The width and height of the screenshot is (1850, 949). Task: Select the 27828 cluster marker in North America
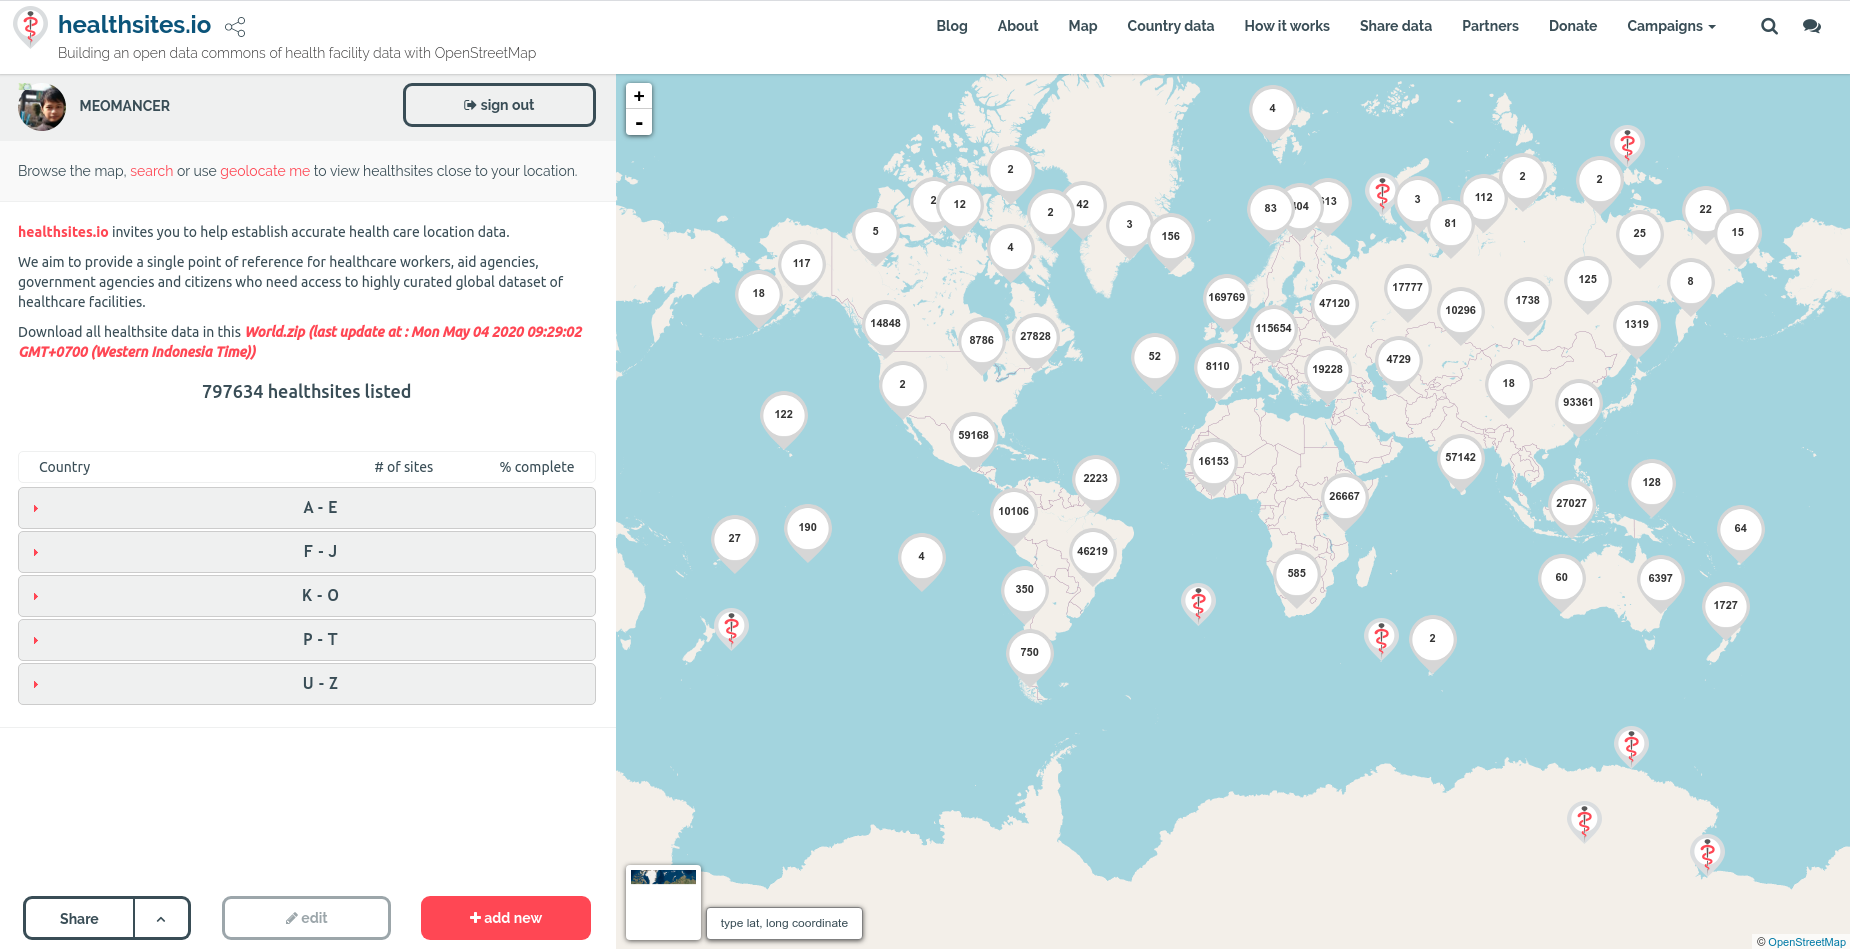click(x=1035, y=336)
